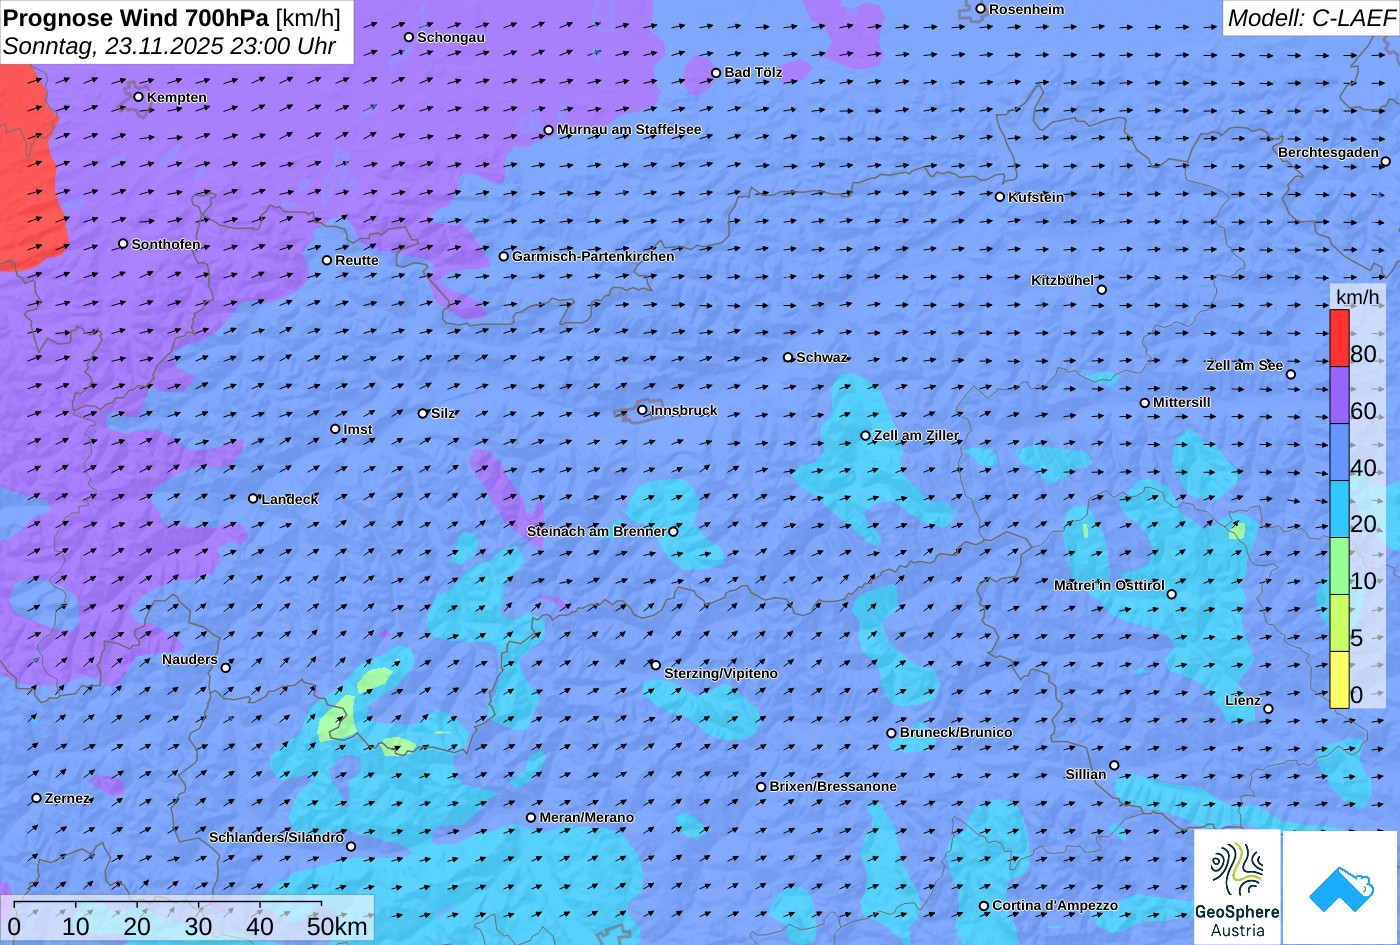Viewport: 1400px width, 945px height.
Task: Click the Rosenheim city marker
Action: point(981,9)
